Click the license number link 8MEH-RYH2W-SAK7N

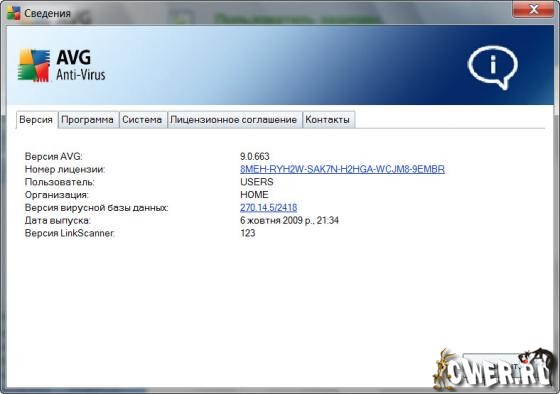342,169
